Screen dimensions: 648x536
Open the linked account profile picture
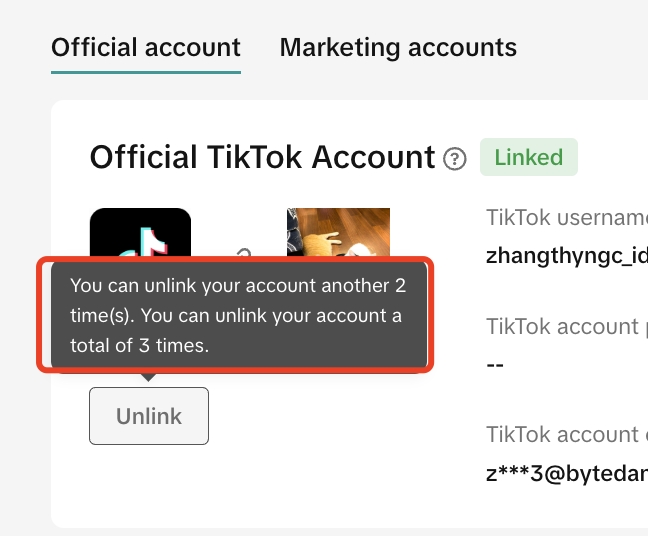(x=338, y=232)
